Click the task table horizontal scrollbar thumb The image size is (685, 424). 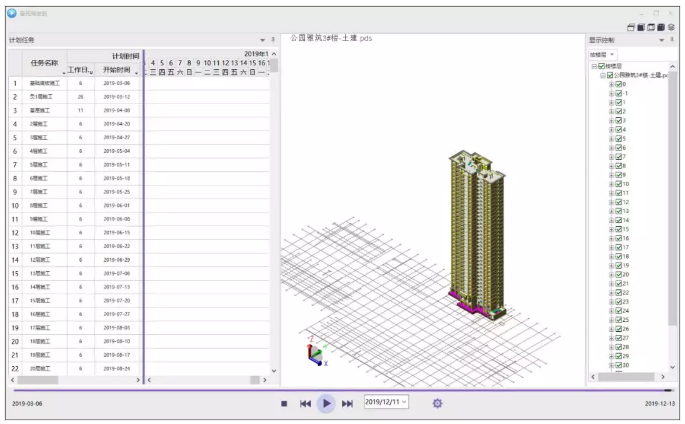[x=38, y=380]
